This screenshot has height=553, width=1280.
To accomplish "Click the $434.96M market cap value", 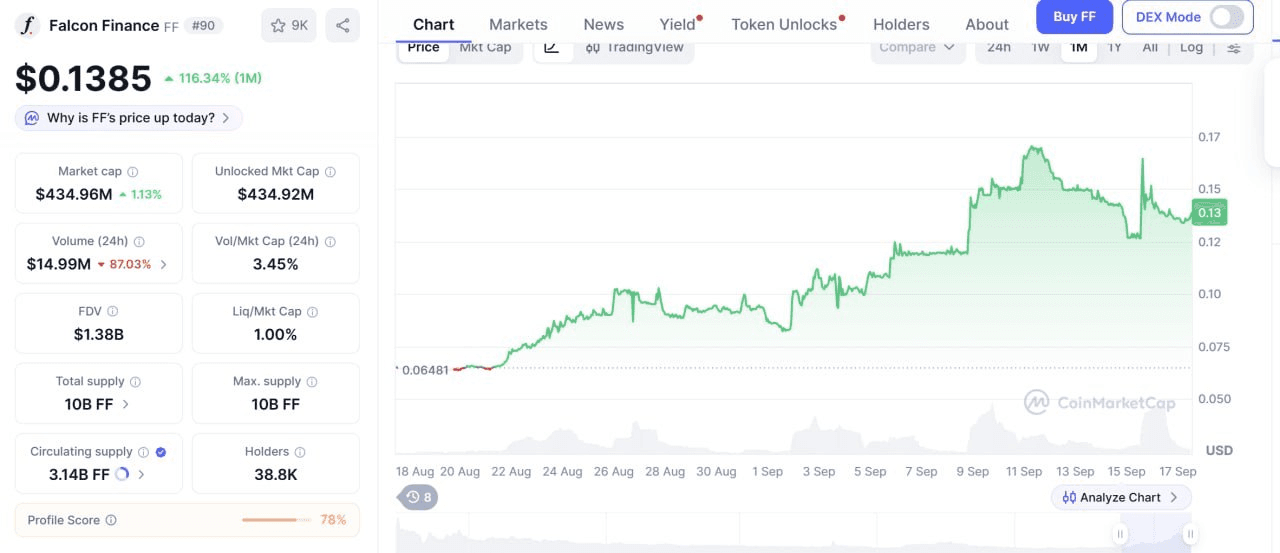I will click(x=74, y=194).
